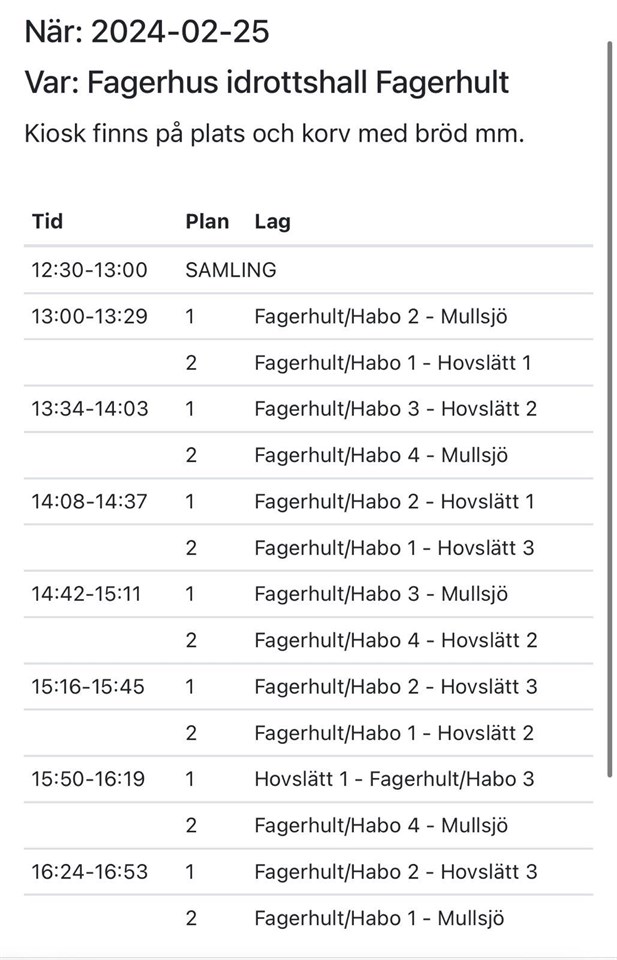Click the 12:30-13:00 time cell

89,270
